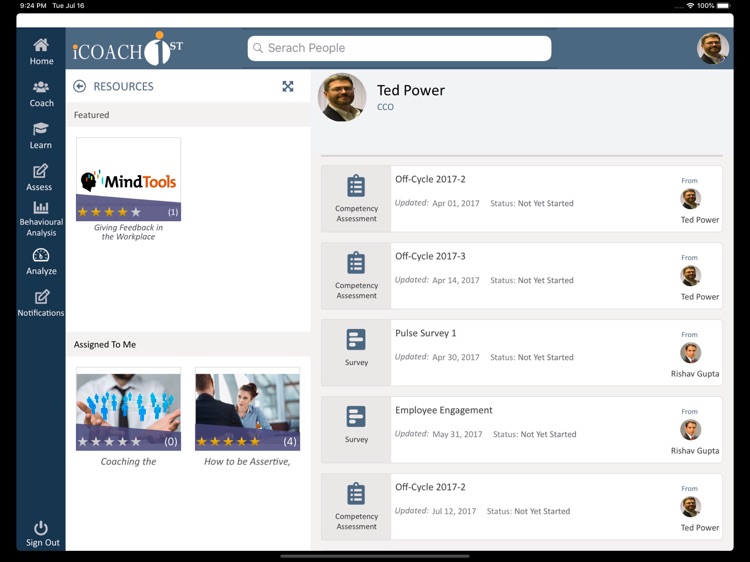Click Updated May 31, 2017 text
This screenshot has height=562, width=750.
point(438,434)
